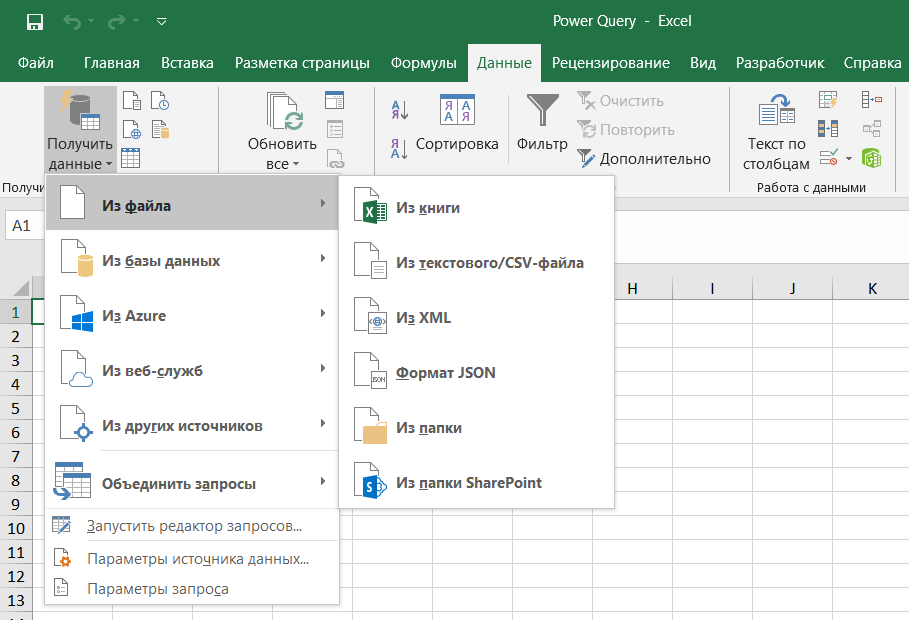
Task: Sort ascending with the А-Я icon
Action: coord(399,109)
